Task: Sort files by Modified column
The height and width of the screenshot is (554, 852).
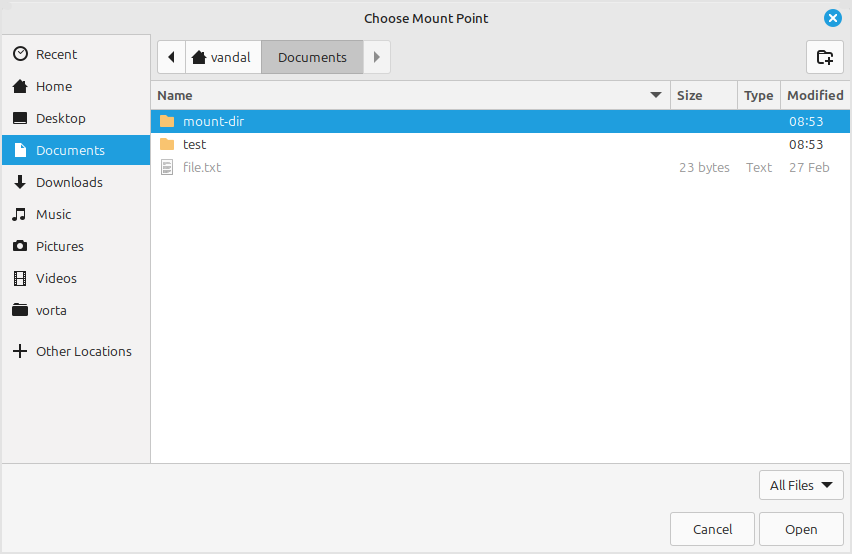Action: pos(814,95)
